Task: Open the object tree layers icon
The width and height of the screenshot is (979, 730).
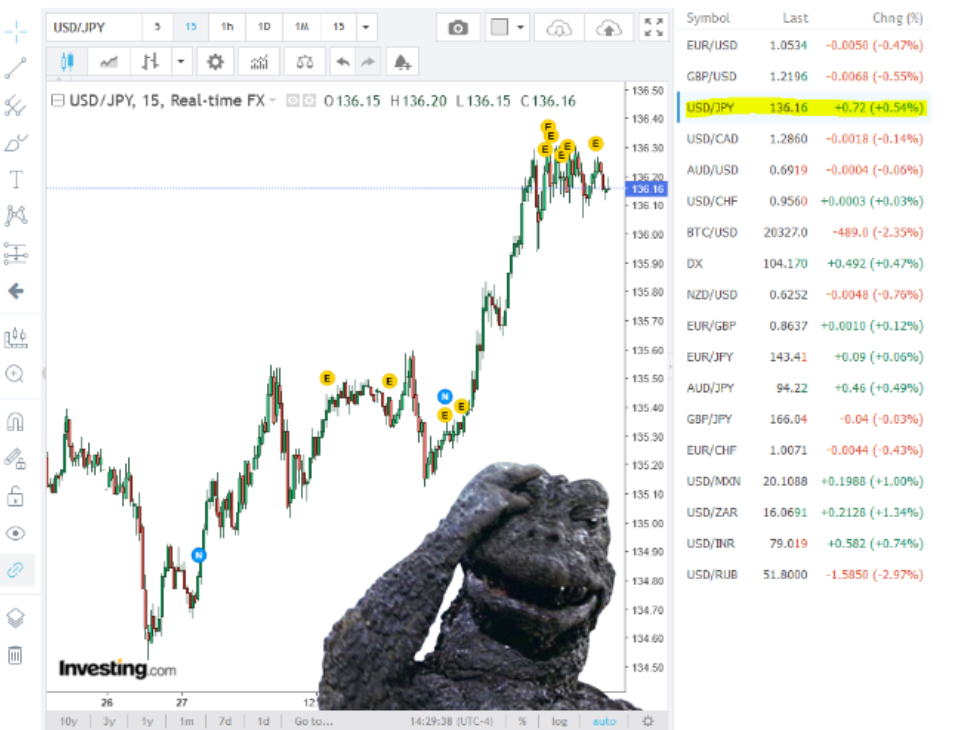Action: [x=16, y=618]
